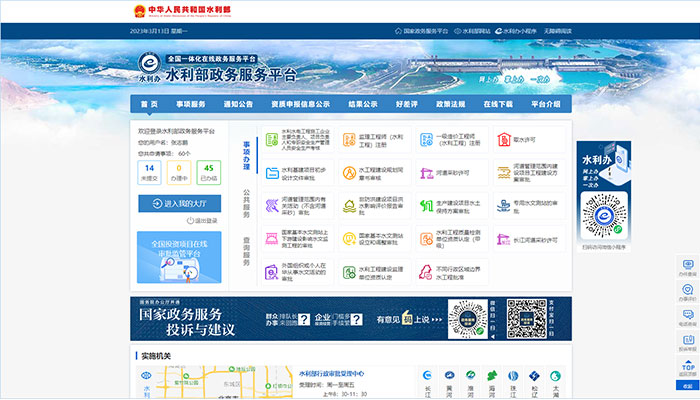This screenshot has width=700, height=400.
Task: Open 办事评价 in right floating sidebar
Action: pos(688,292)
